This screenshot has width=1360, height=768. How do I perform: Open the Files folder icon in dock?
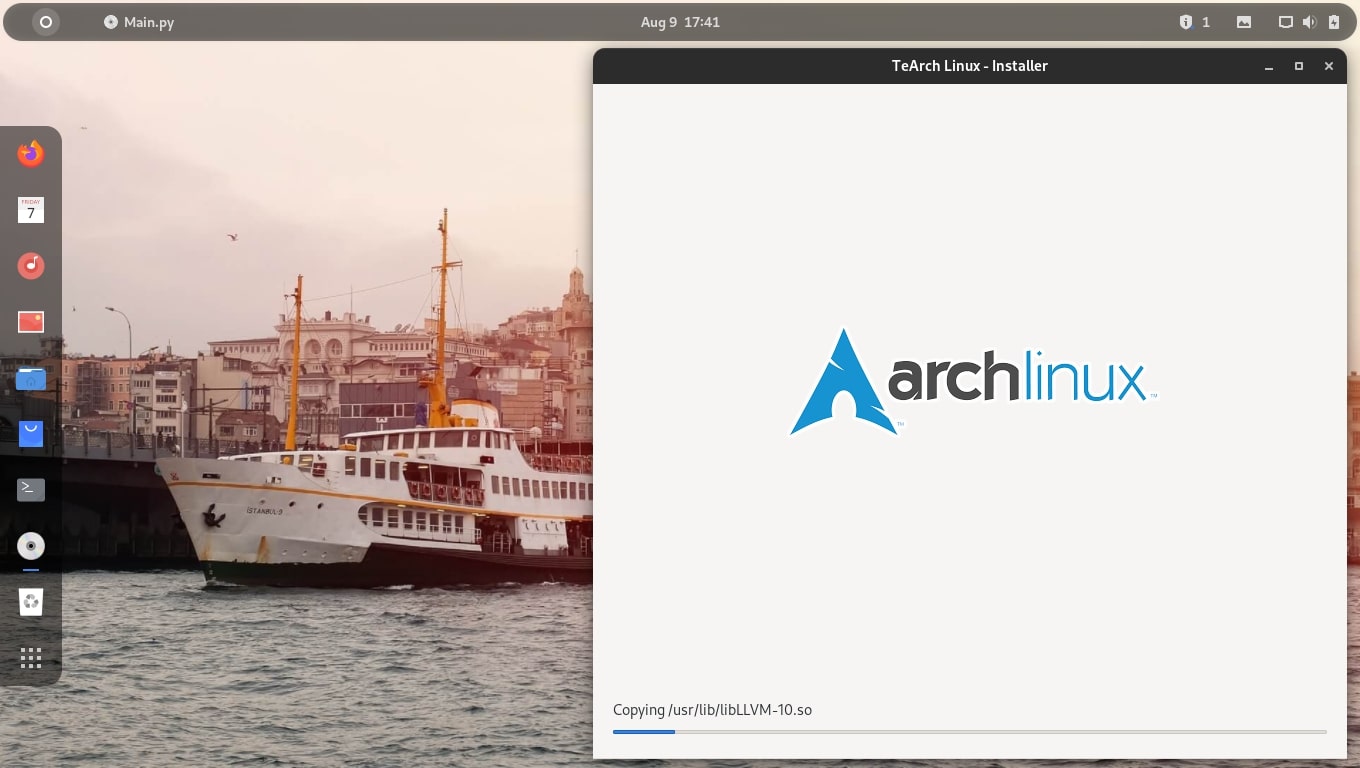click(x=31, y=378)
